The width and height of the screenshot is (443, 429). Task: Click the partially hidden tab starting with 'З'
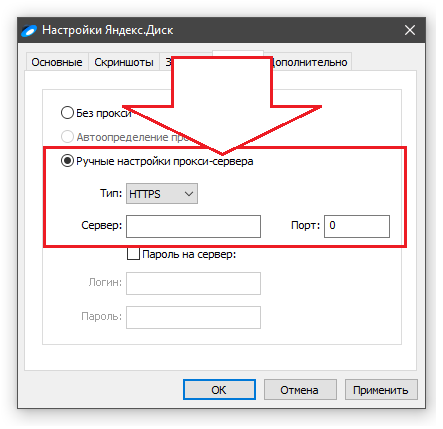coord(167,62)
